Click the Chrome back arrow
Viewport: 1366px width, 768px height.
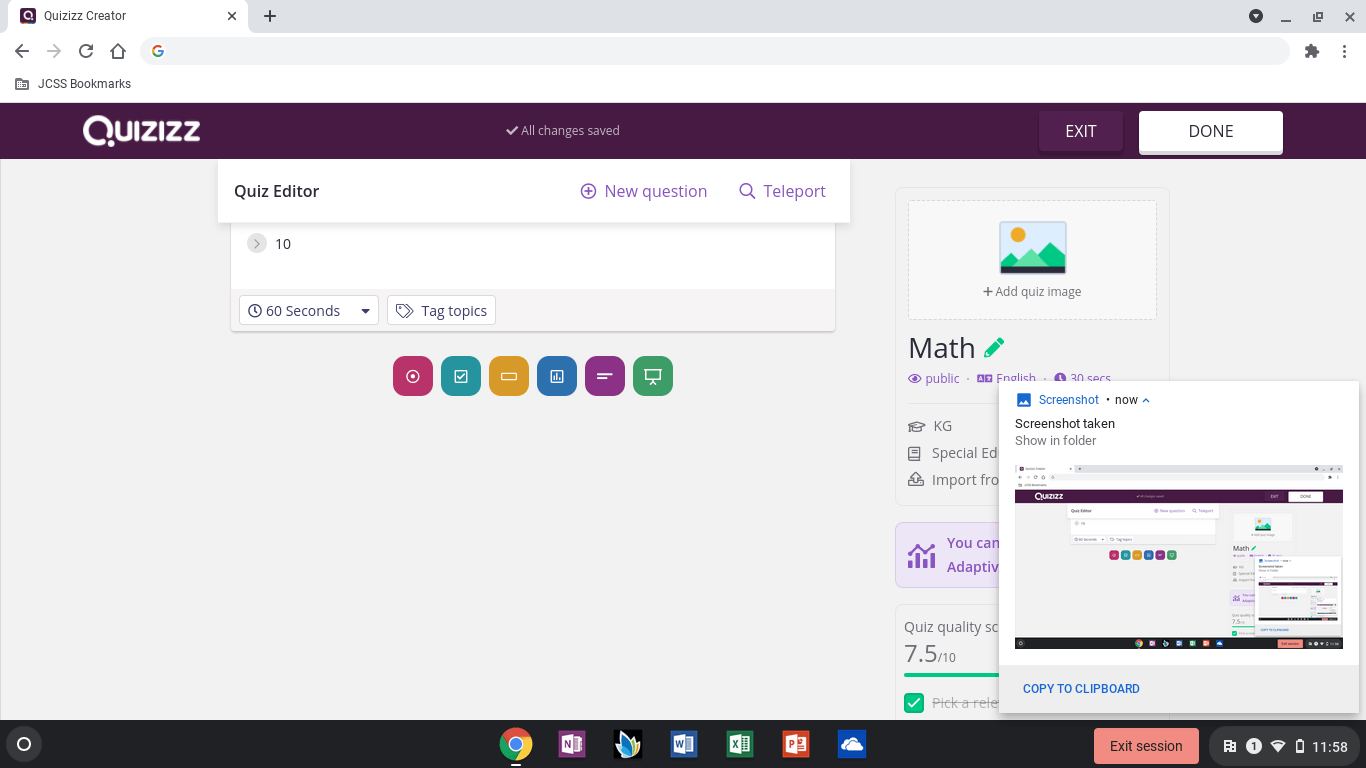tap(22, 51)
